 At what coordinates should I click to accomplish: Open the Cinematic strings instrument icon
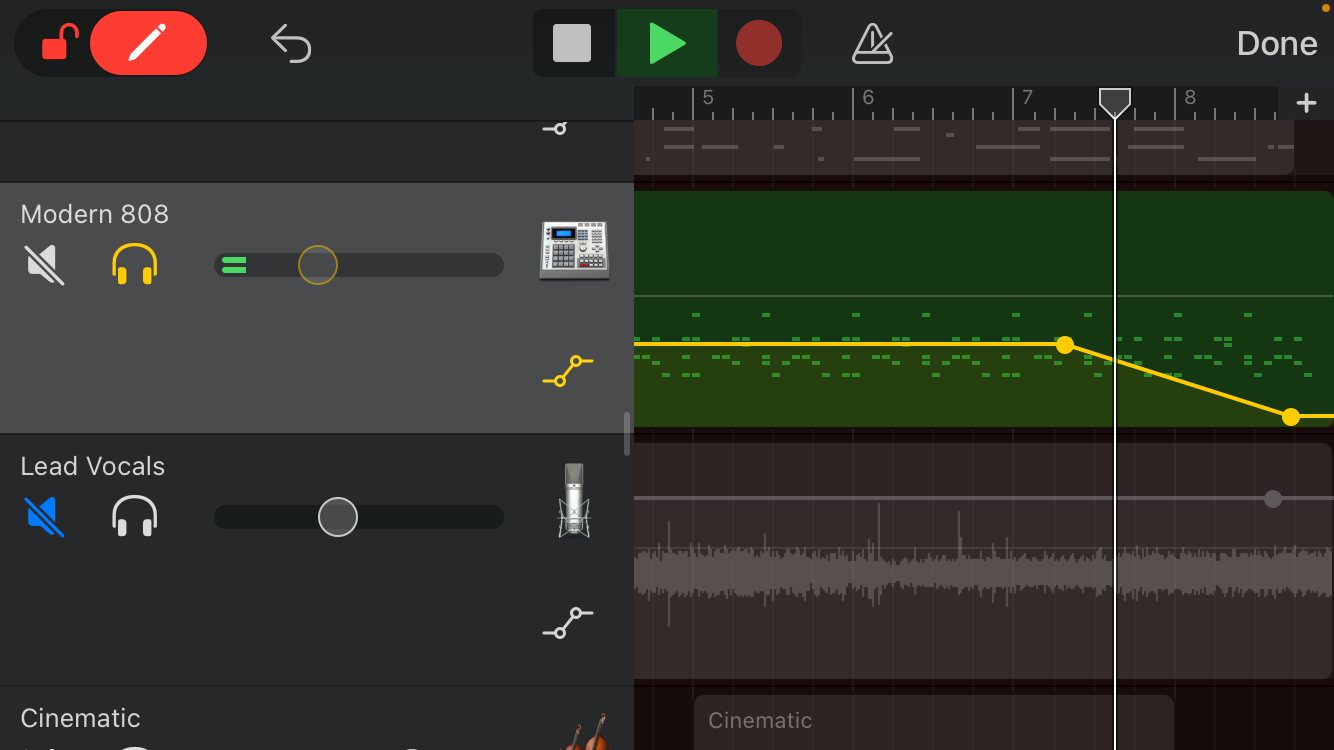point(586,732)
